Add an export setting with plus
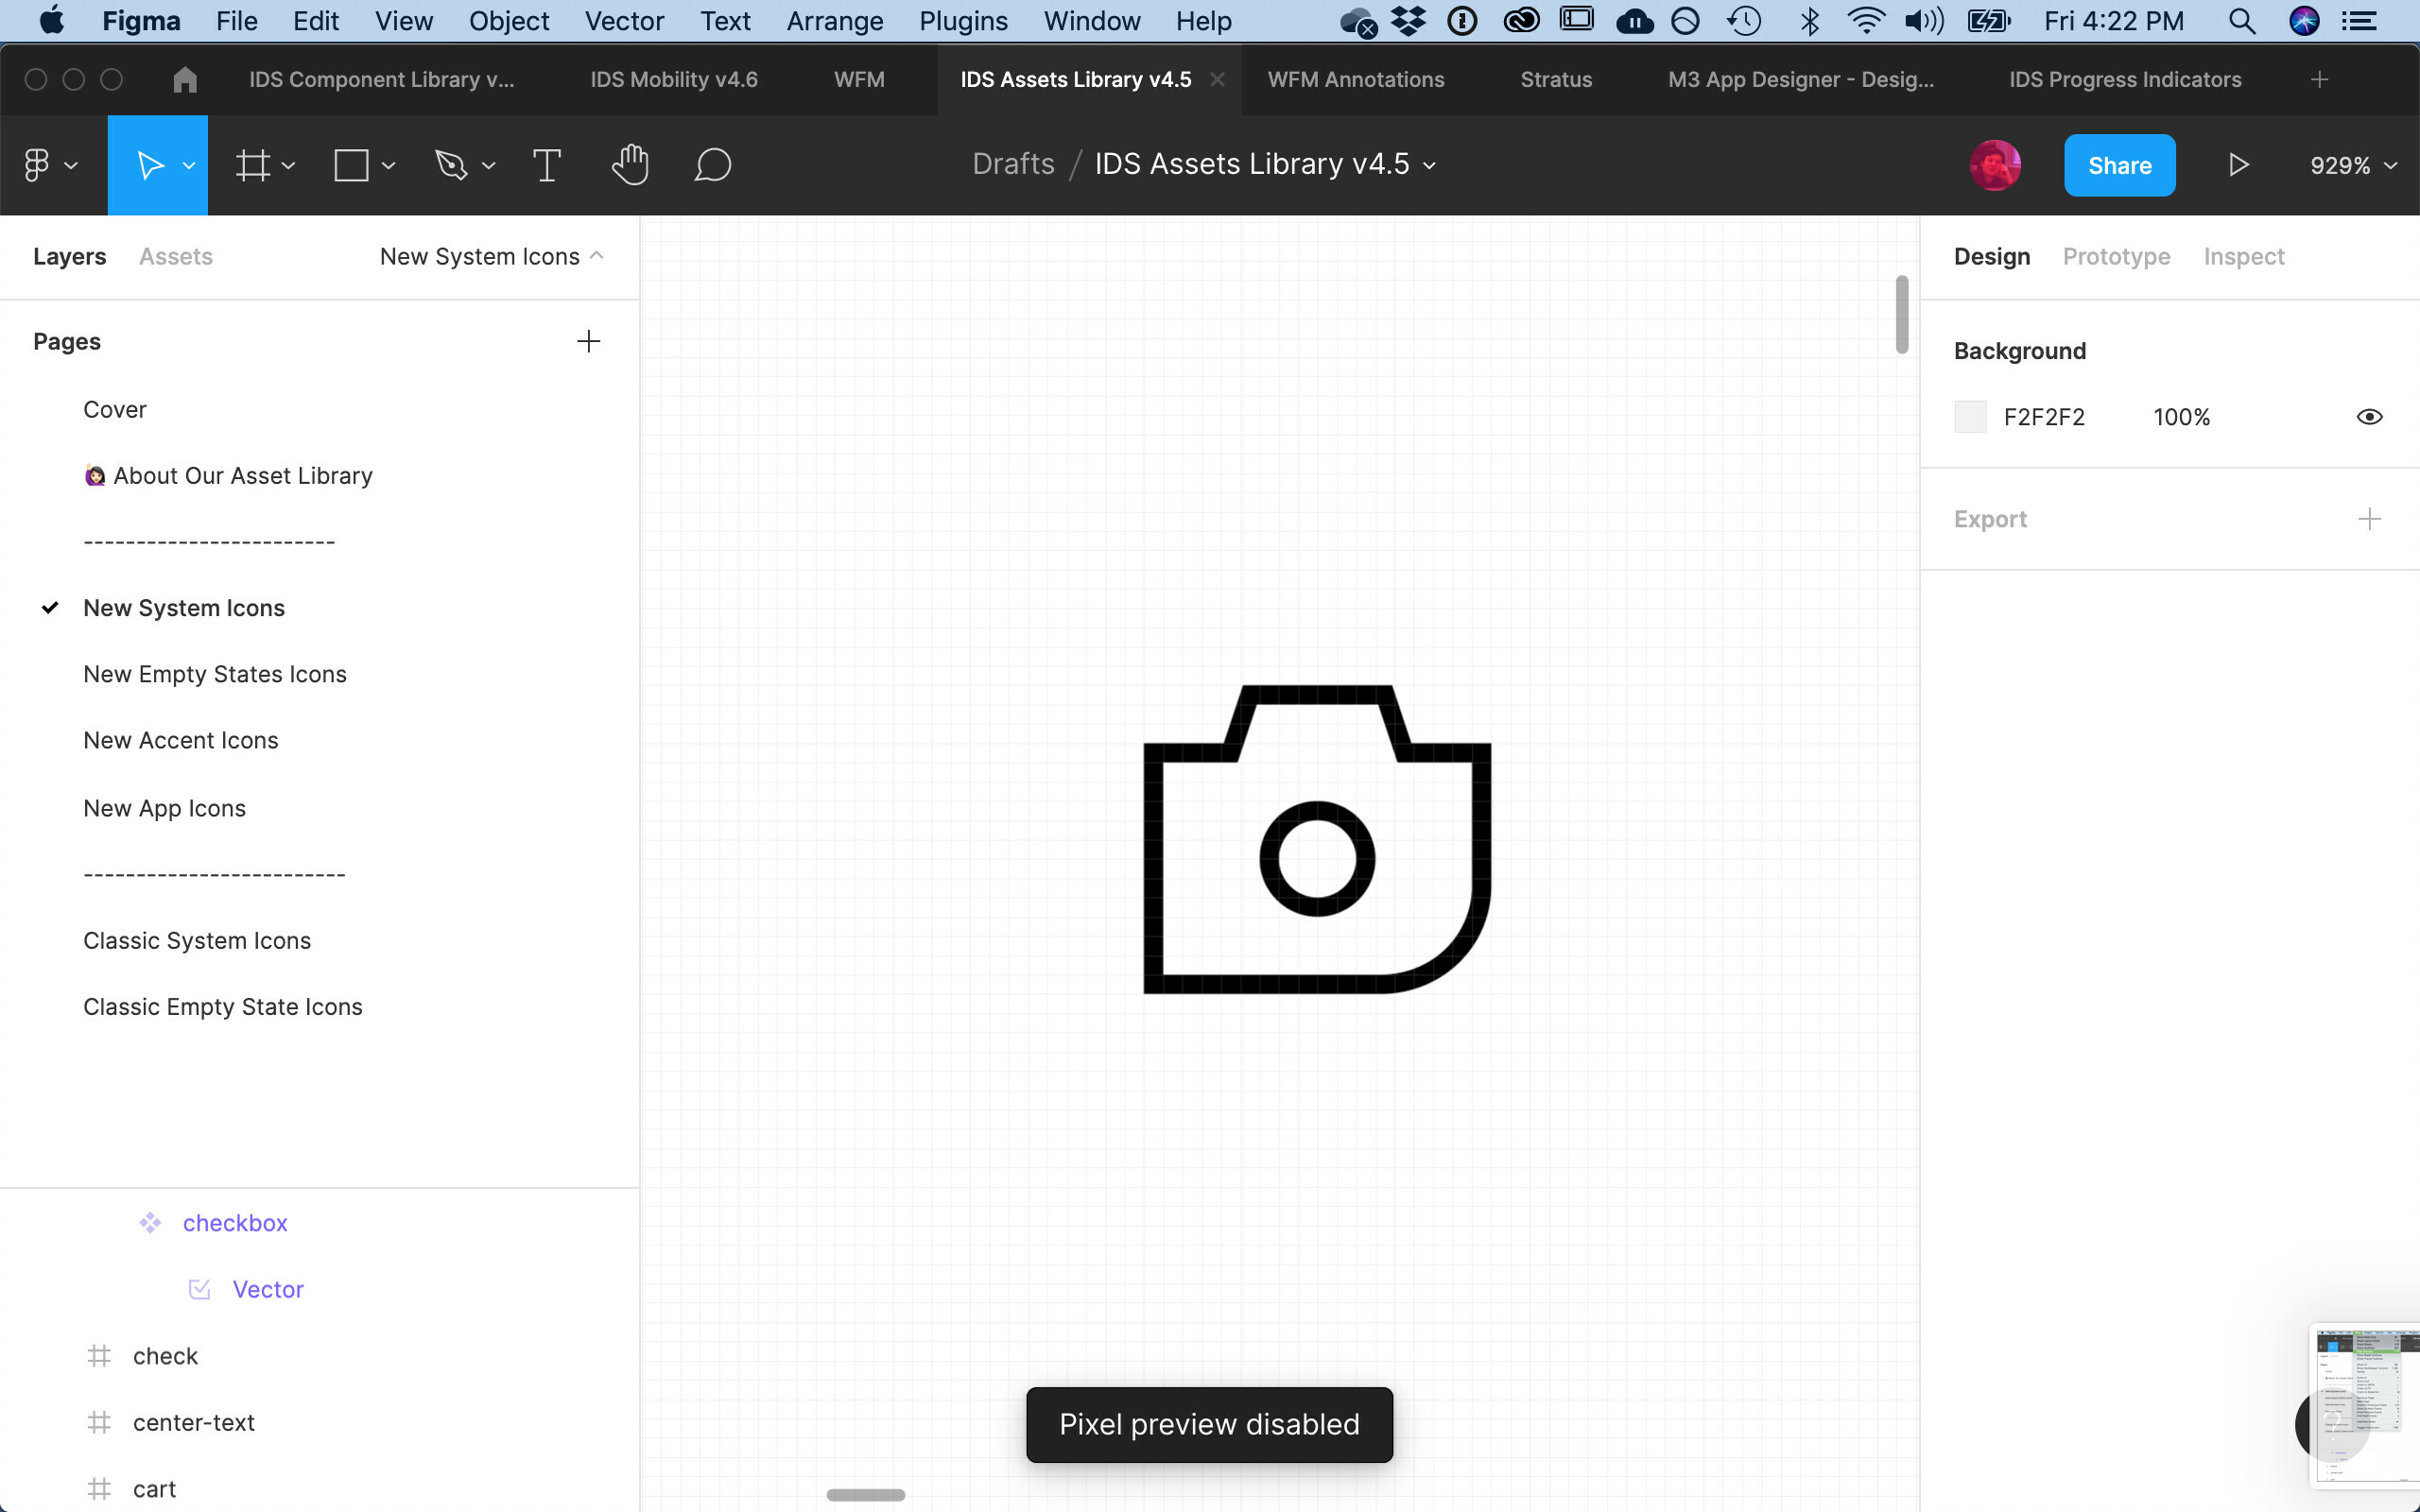Viewport: 2420px width, 1512px height. pos(2369,519)
